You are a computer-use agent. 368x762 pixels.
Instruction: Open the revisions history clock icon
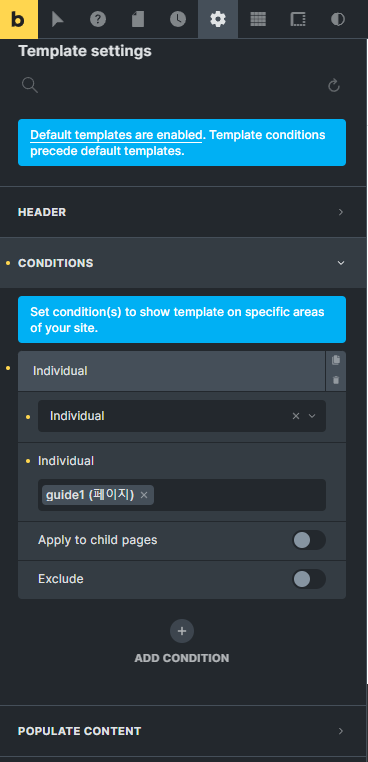[178, 19]
